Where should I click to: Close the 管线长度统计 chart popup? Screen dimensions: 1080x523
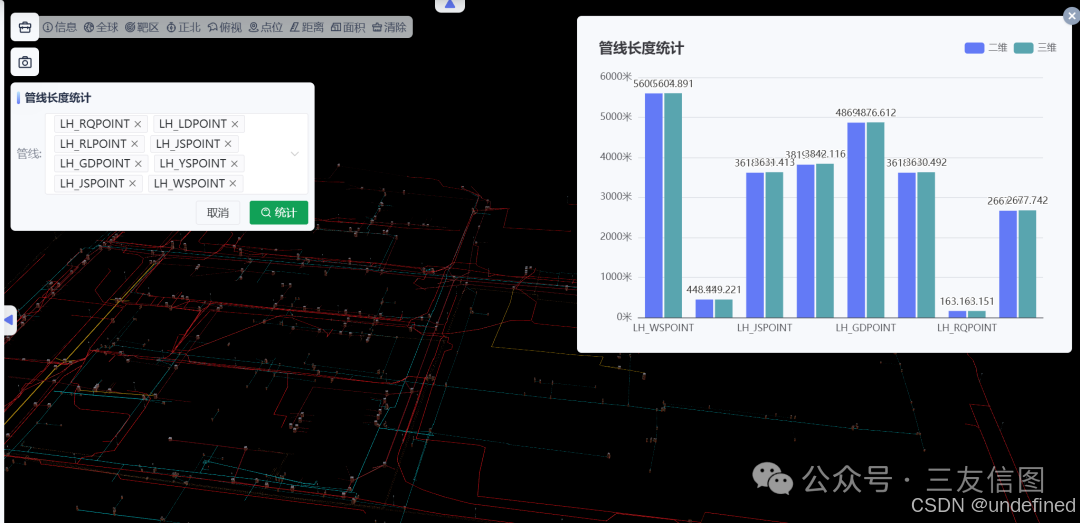click(x=1072, y=14)
